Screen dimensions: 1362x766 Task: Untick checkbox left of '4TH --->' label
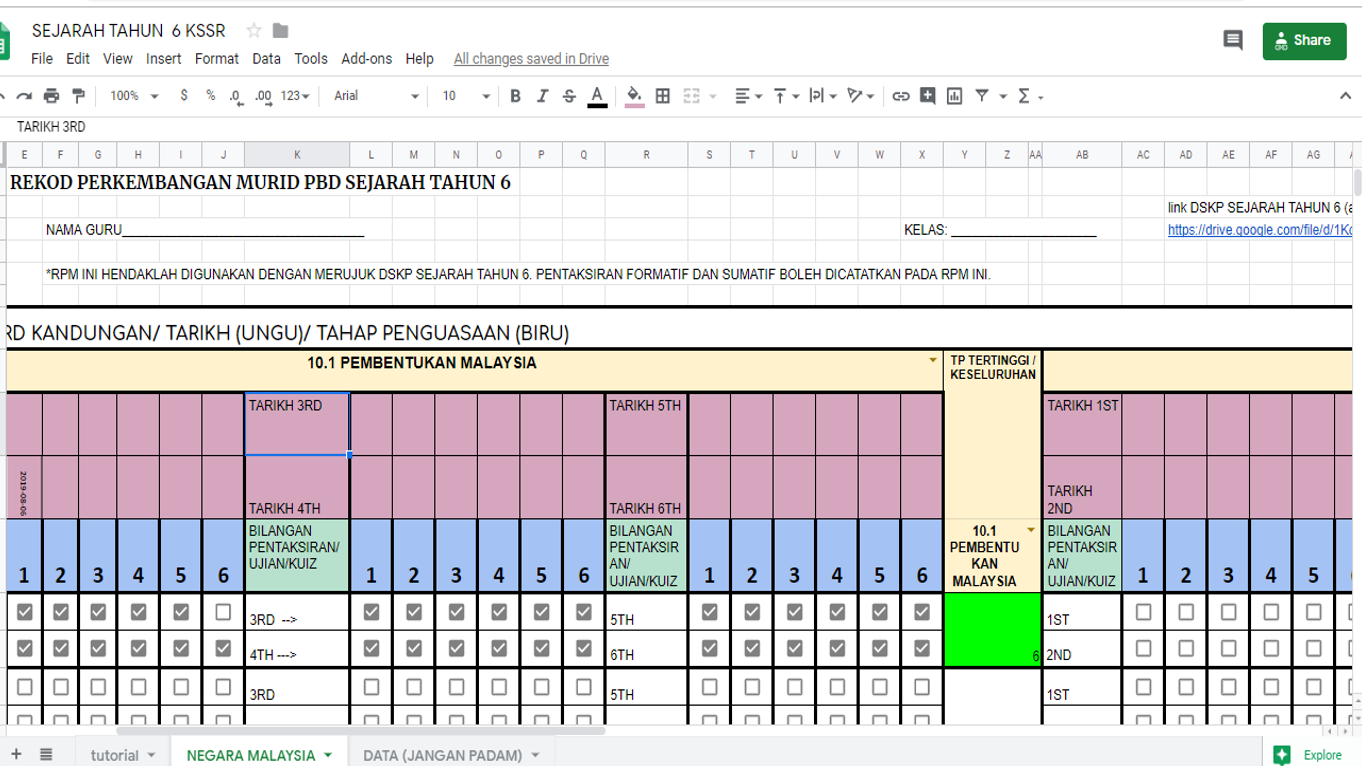click(x=223, y=648)
